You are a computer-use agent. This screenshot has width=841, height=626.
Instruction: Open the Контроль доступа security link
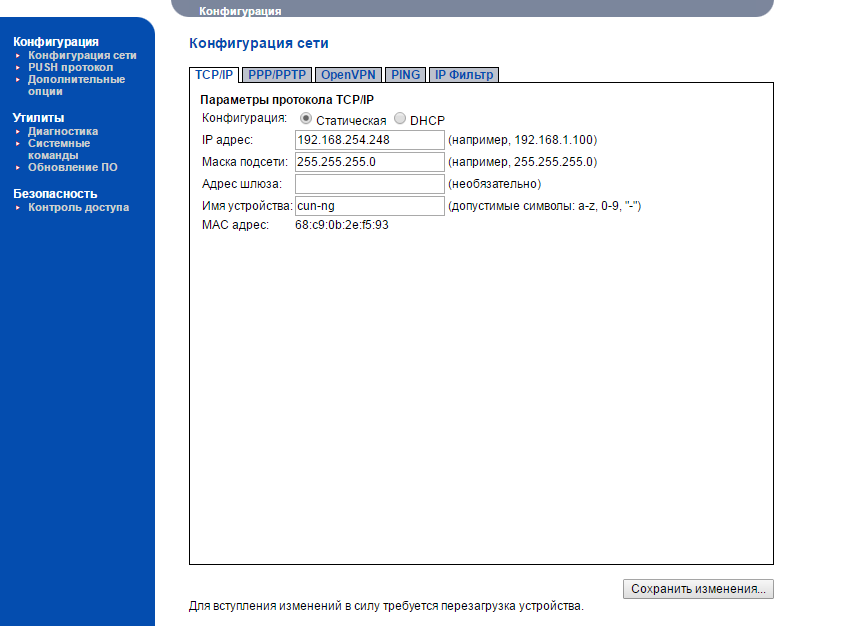(78, 207)
